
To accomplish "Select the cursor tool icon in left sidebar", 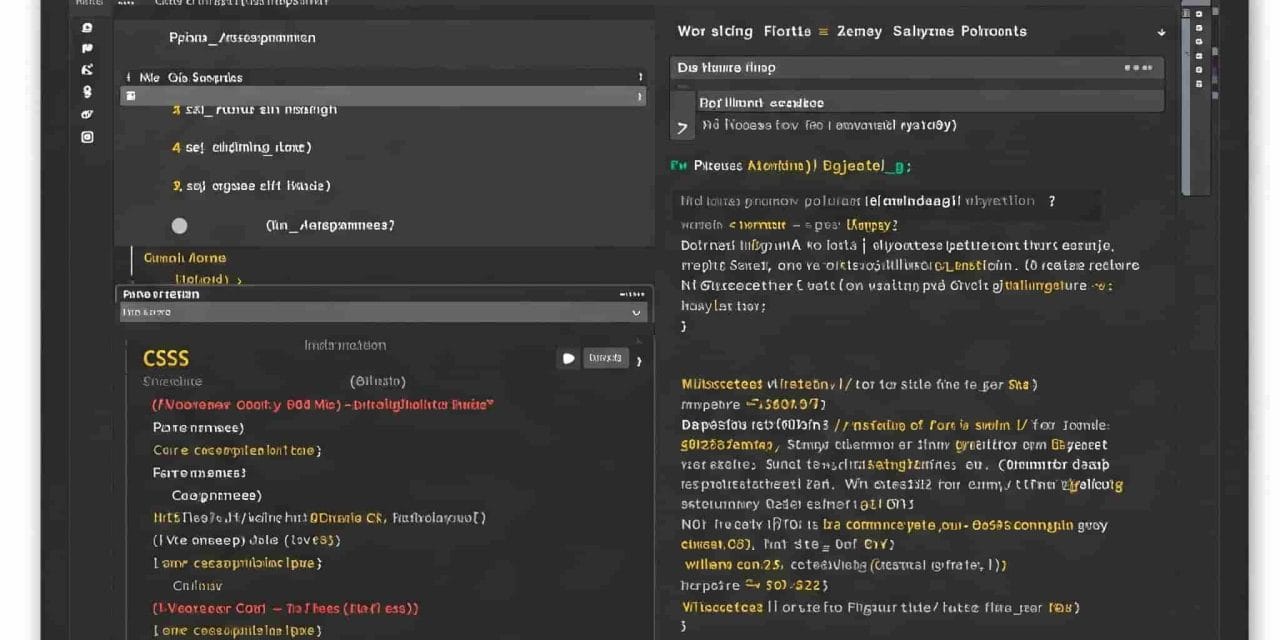I will click(x=87, y=68).
